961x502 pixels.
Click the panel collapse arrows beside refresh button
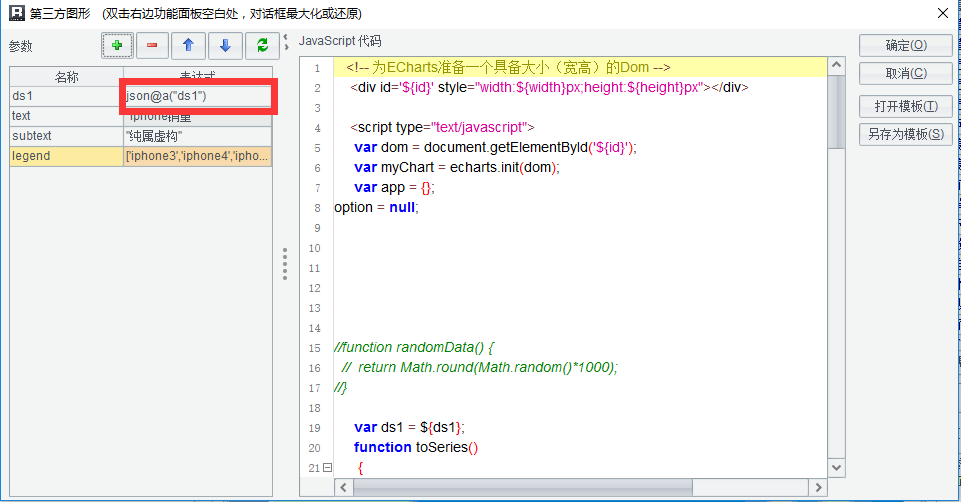pyautogui.click(x=285, y=41)
